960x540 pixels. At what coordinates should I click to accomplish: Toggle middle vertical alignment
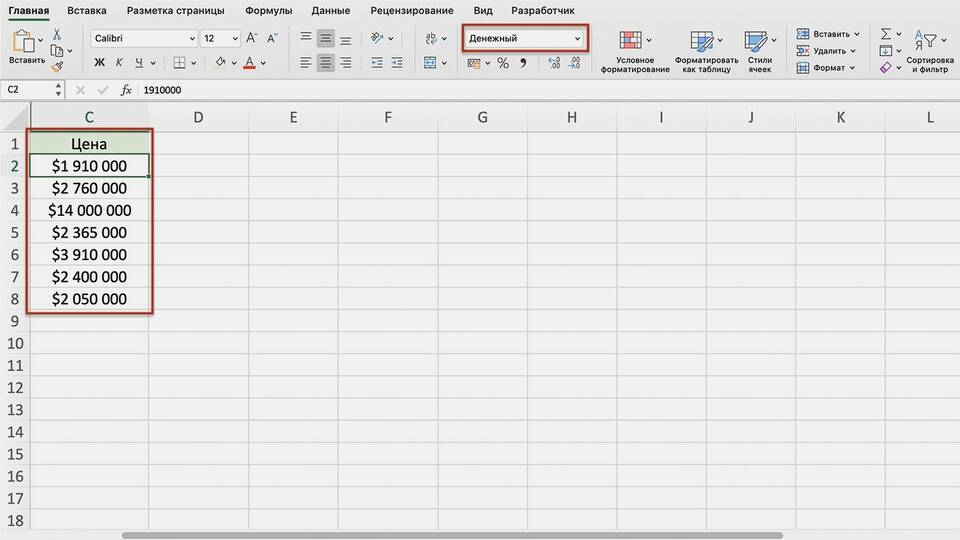(x=326, y=39)
